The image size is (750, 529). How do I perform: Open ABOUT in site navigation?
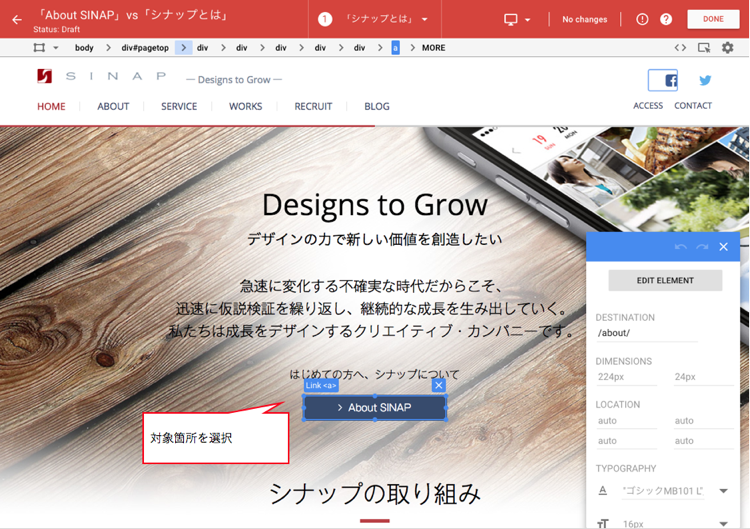pyautogui.click(x=113, y=107)
